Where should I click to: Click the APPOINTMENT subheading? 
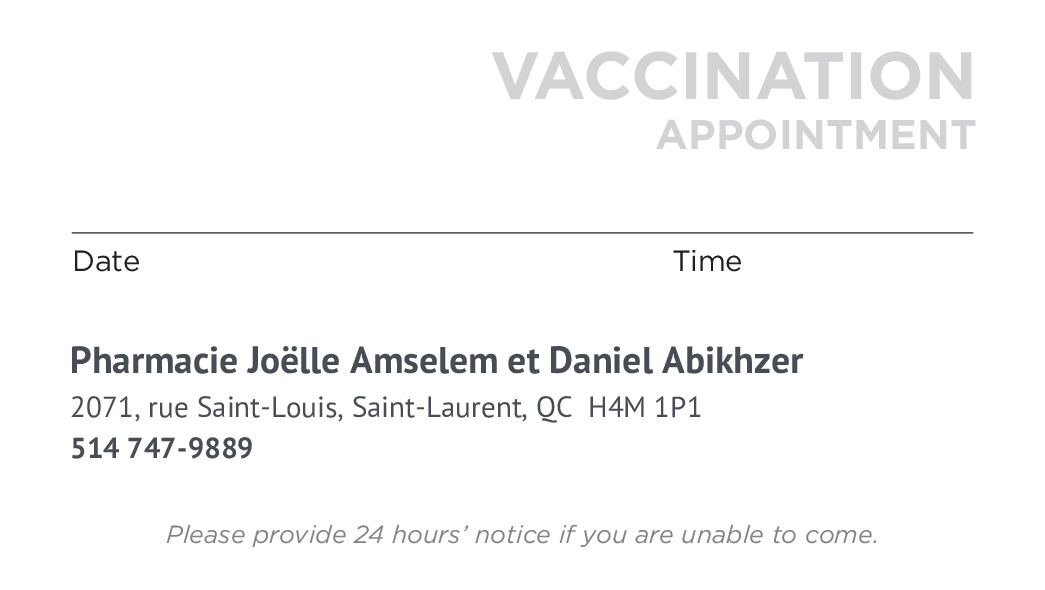coord(815,135)
